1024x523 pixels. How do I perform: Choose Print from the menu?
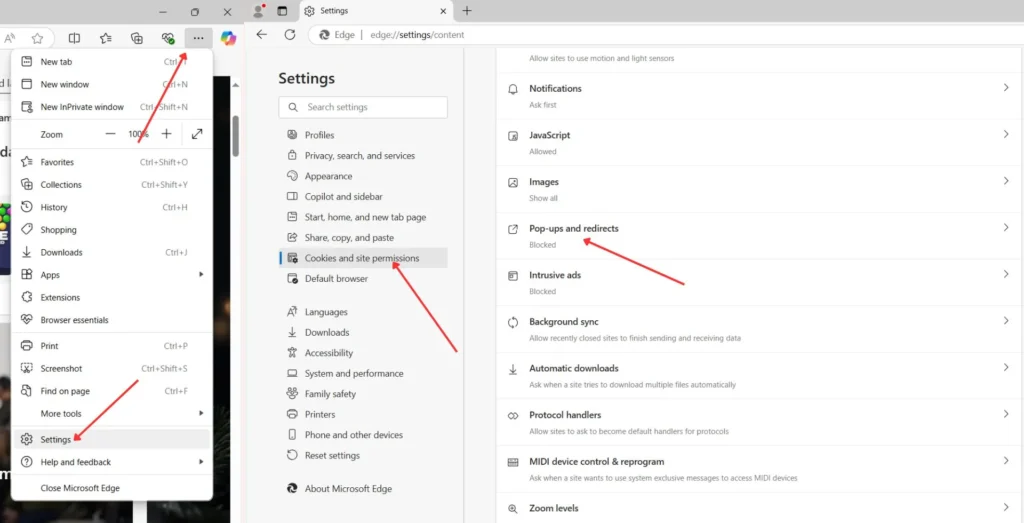(x=112, y=346)
